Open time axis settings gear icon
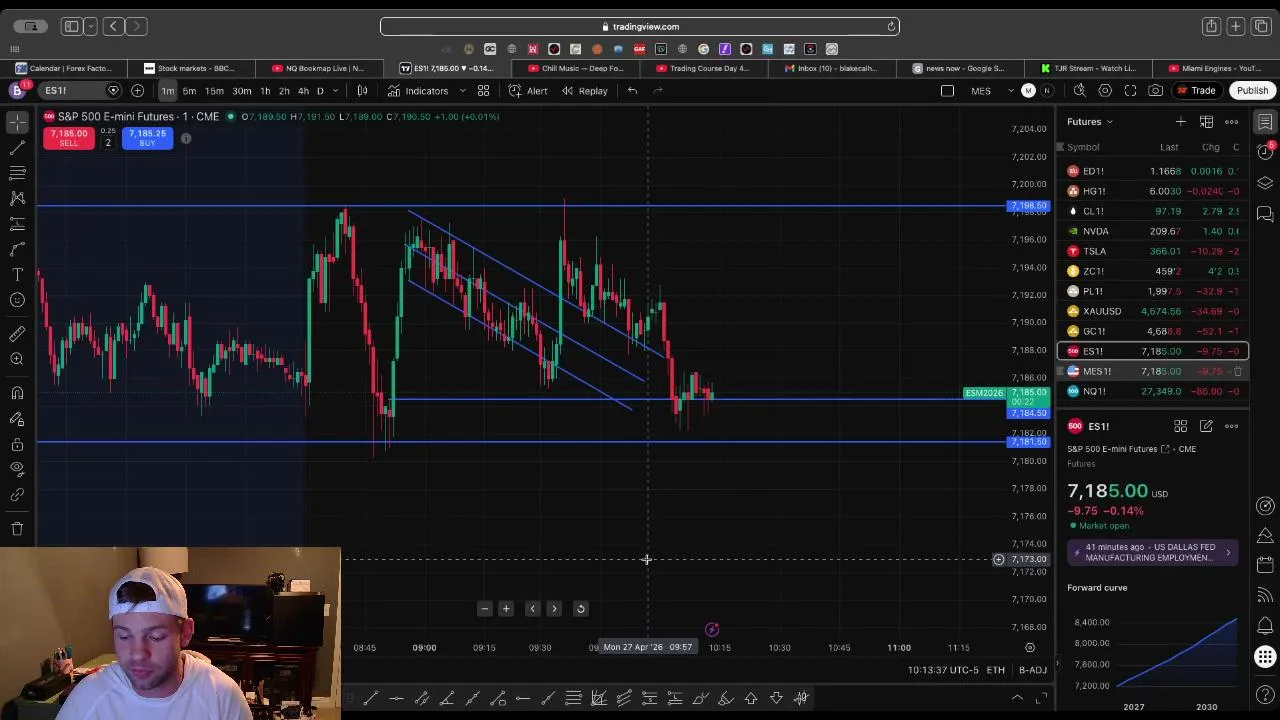1280x720 pixels. click(x=1030, y=648)
